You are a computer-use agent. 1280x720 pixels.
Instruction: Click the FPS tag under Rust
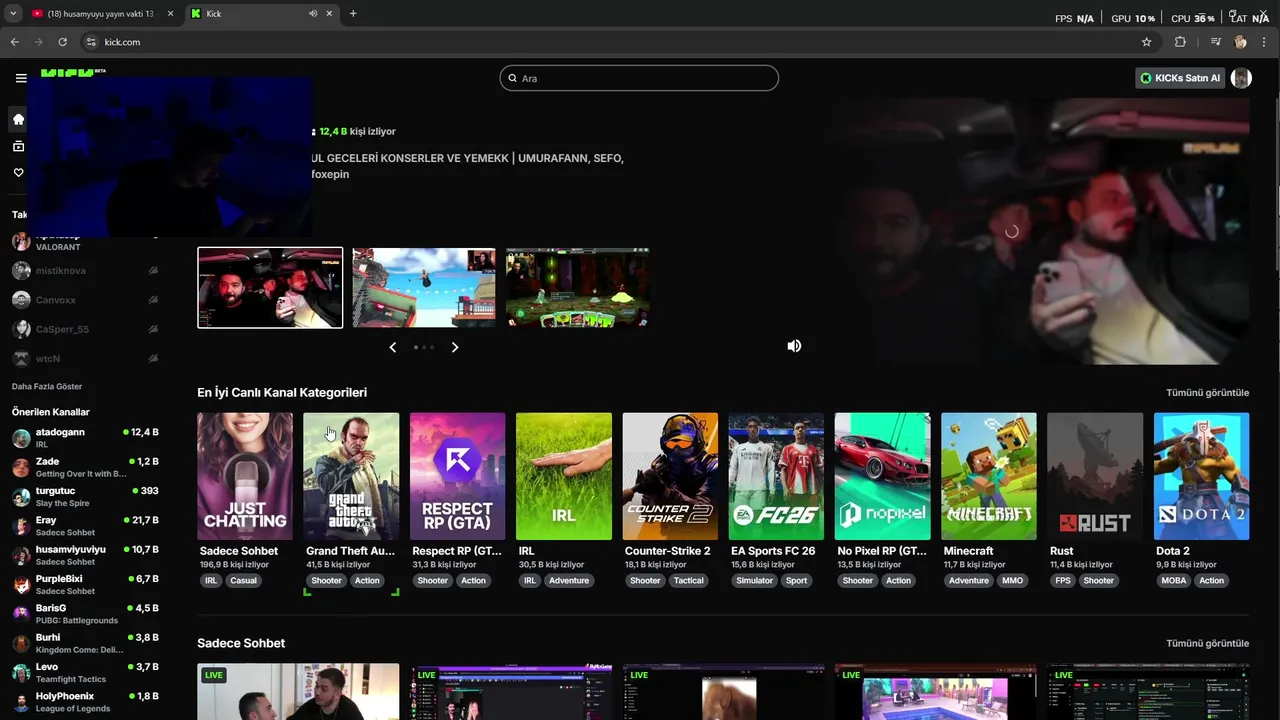[x=1062, y=580]
